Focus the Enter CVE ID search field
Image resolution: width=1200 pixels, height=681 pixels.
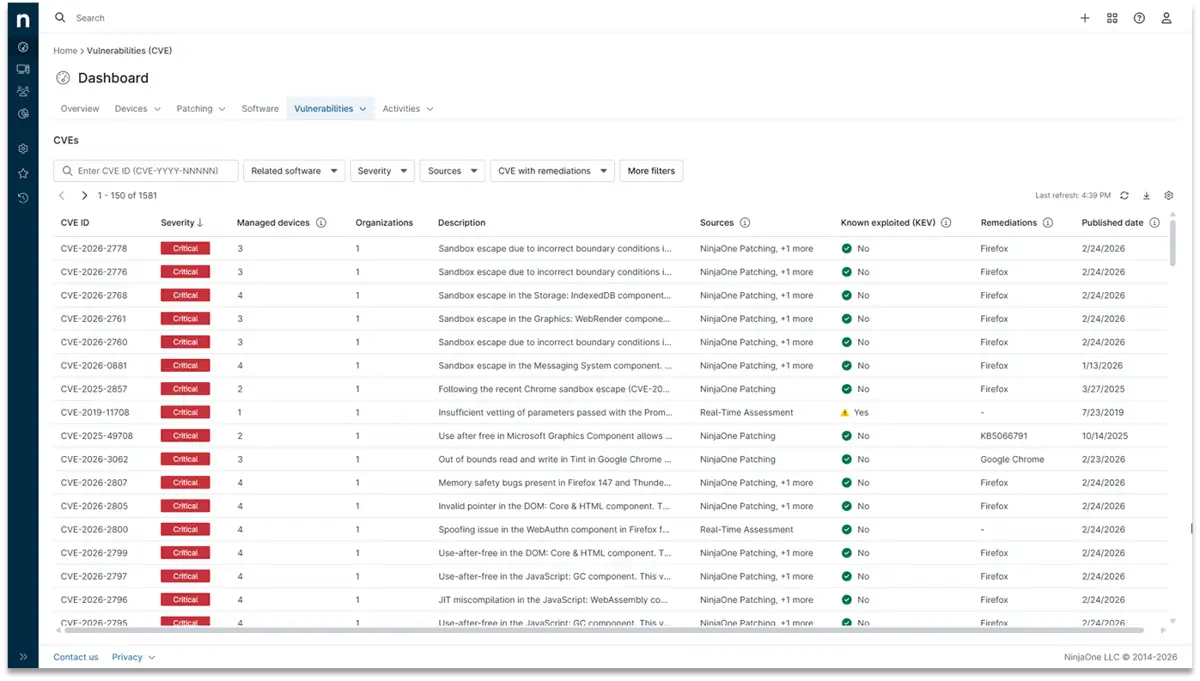(146, 171)
